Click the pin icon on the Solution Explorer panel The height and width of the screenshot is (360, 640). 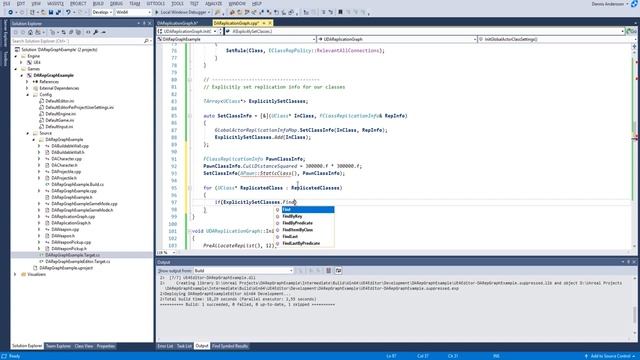[x=144, y=23]
